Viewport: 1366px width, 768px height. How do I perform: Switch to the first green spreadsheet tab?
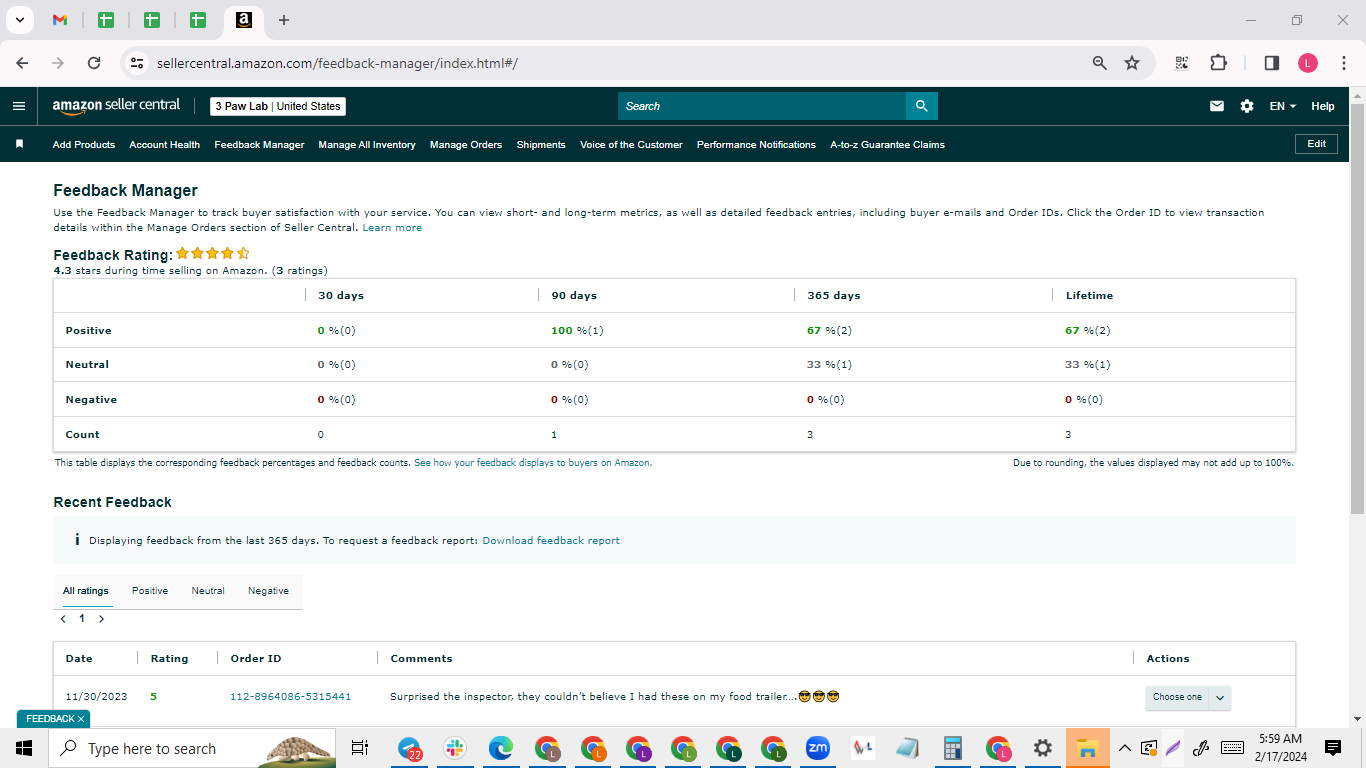pos(106,20)
